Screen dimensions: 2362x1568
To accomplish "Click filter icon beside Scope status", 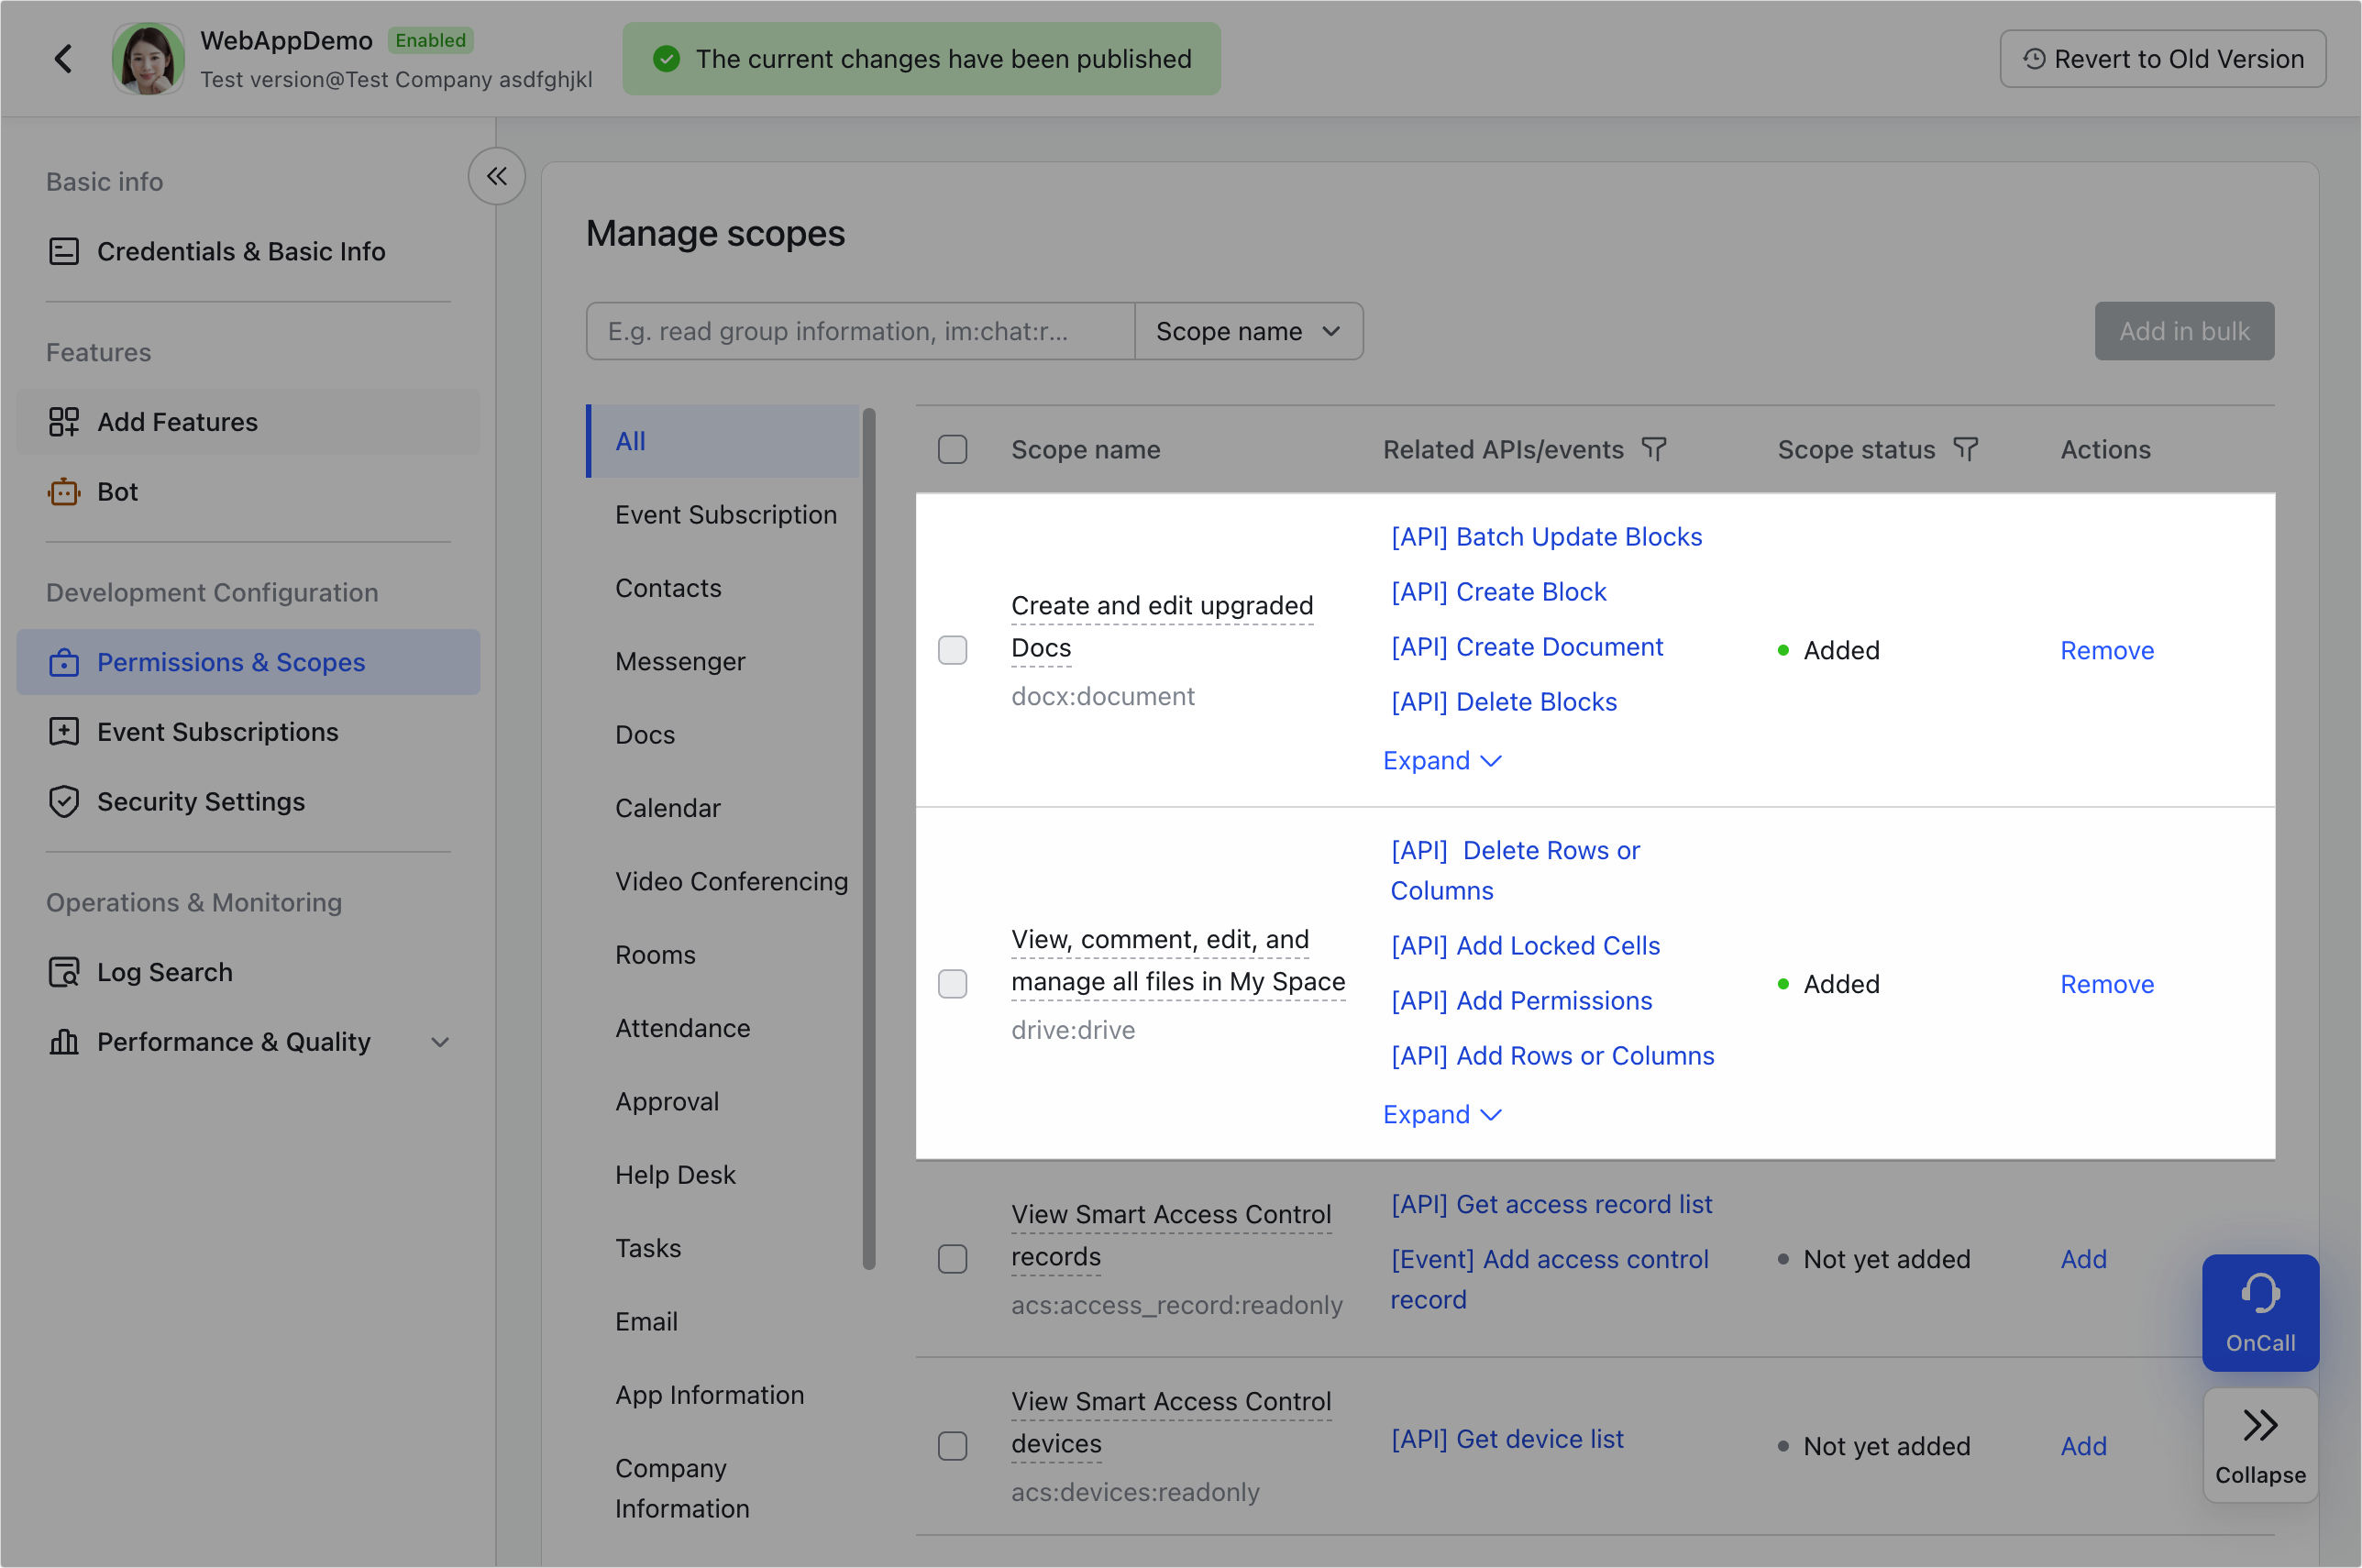I will coord(1965,450).
